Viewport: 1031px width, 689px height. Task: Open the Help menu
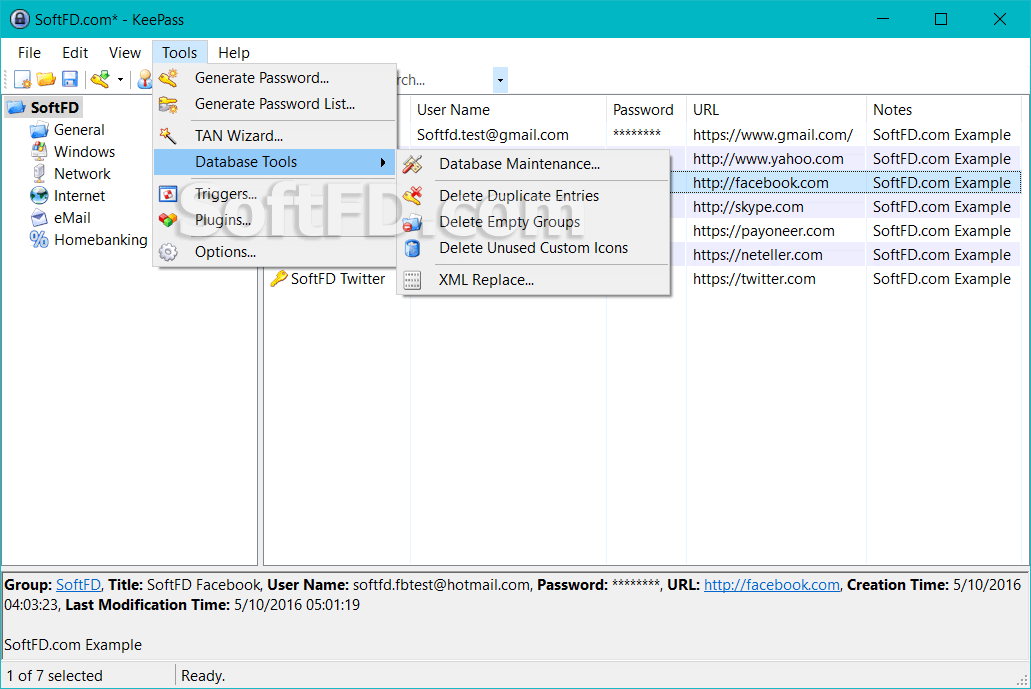234,53
